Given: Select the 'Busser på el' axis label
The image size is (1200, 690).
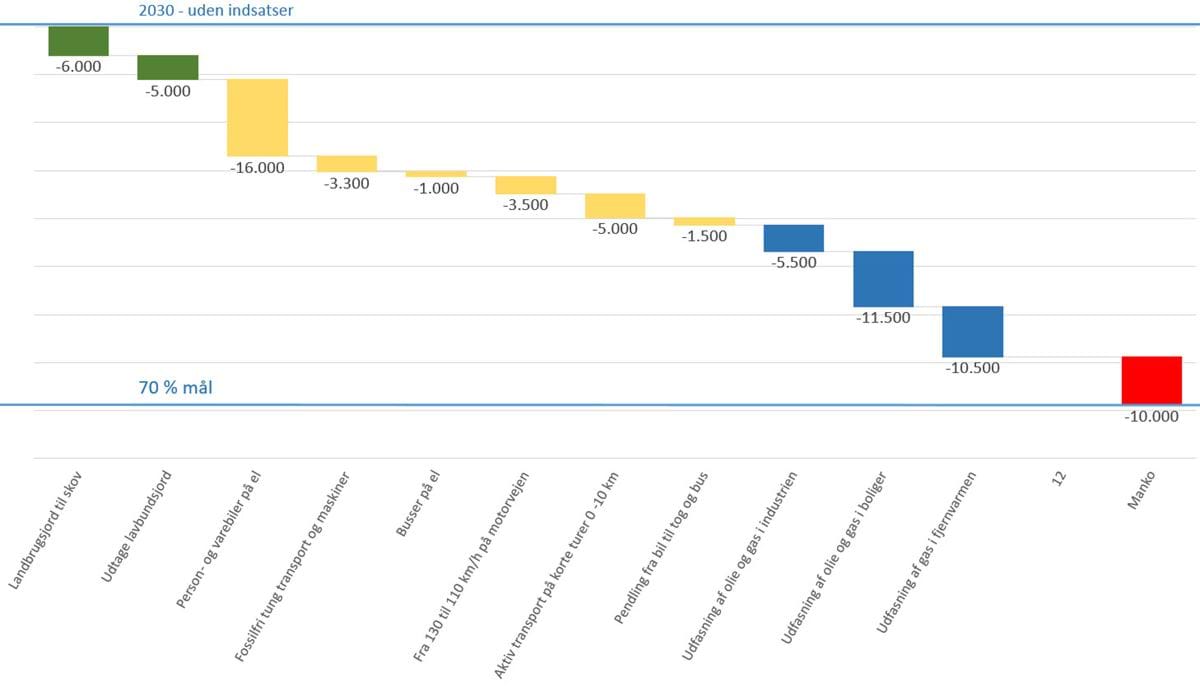Looking at the screenshot, I should 417,502.
